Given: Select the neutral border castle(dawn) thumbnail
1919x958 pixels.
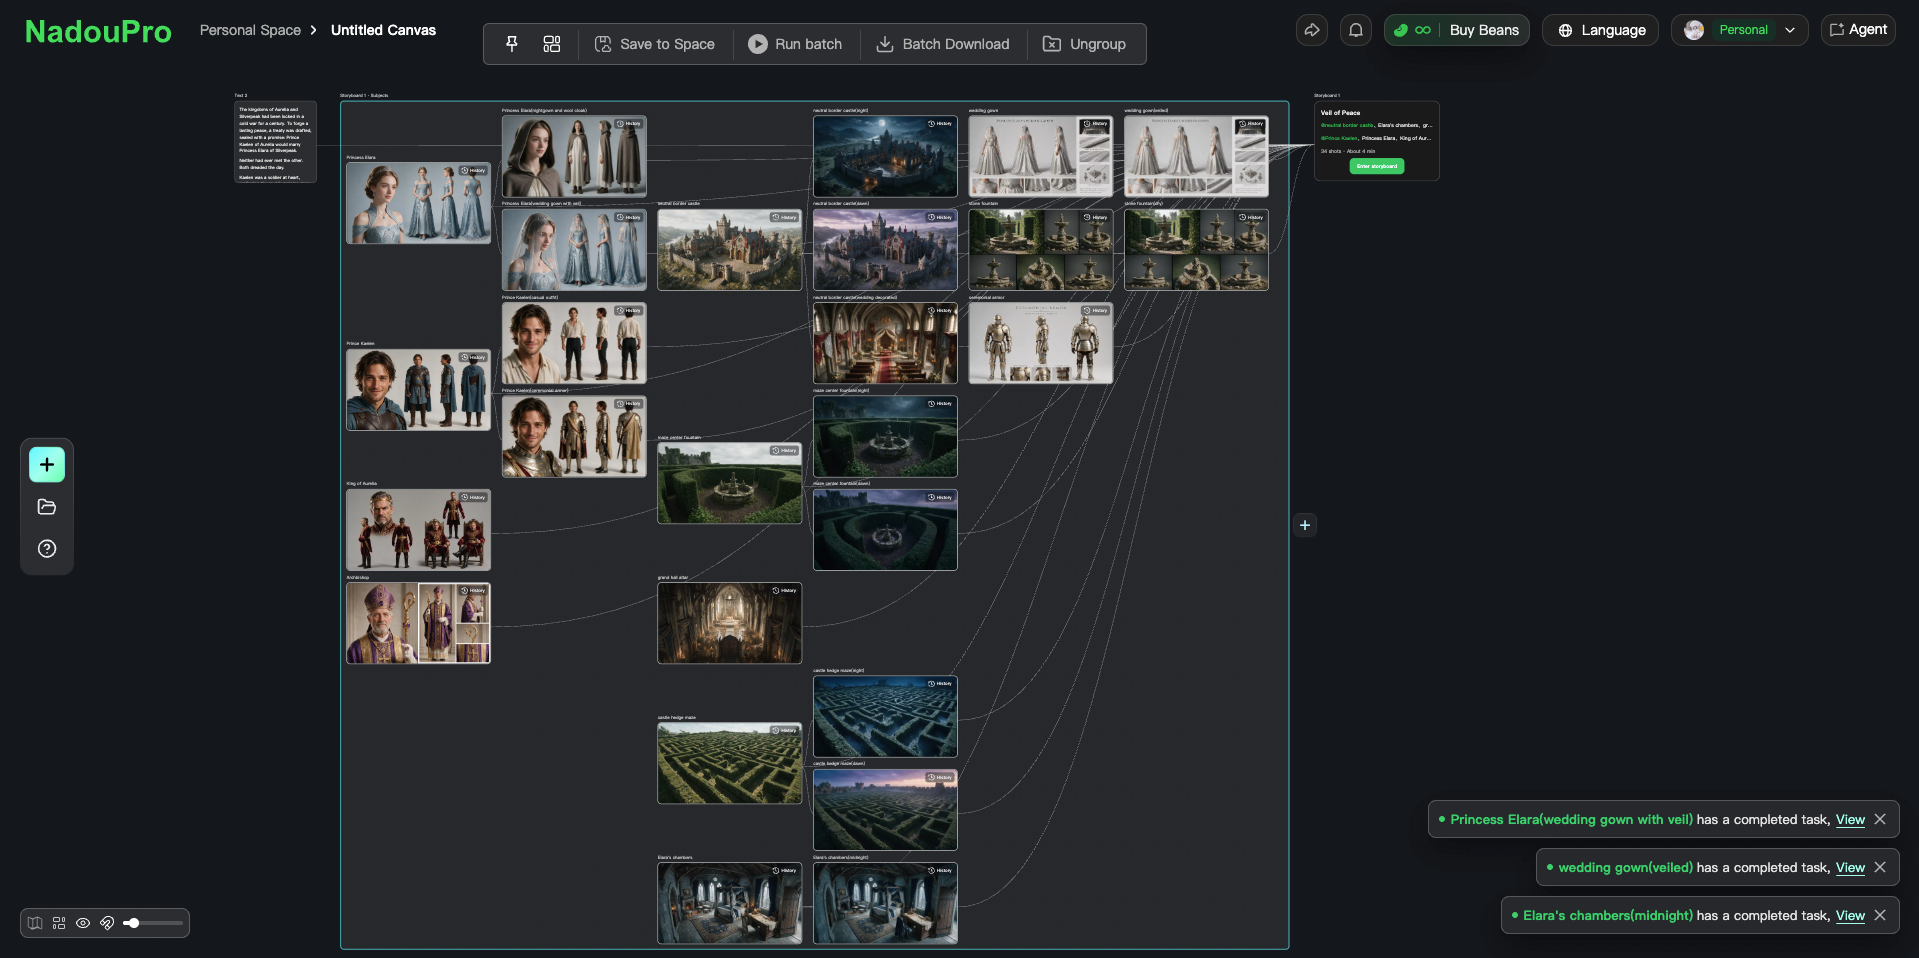Looking at the screenshot, I should tap(885, 249).
